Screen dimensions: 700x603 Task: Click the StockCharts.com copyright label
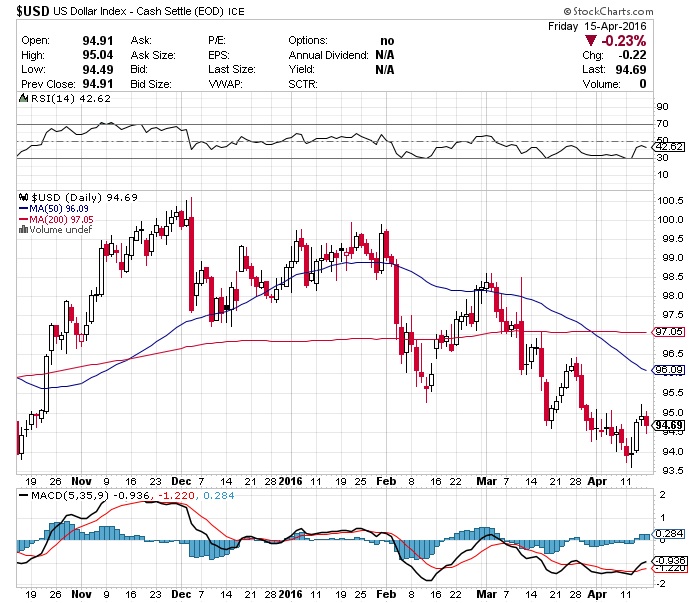tap(608, 11)
